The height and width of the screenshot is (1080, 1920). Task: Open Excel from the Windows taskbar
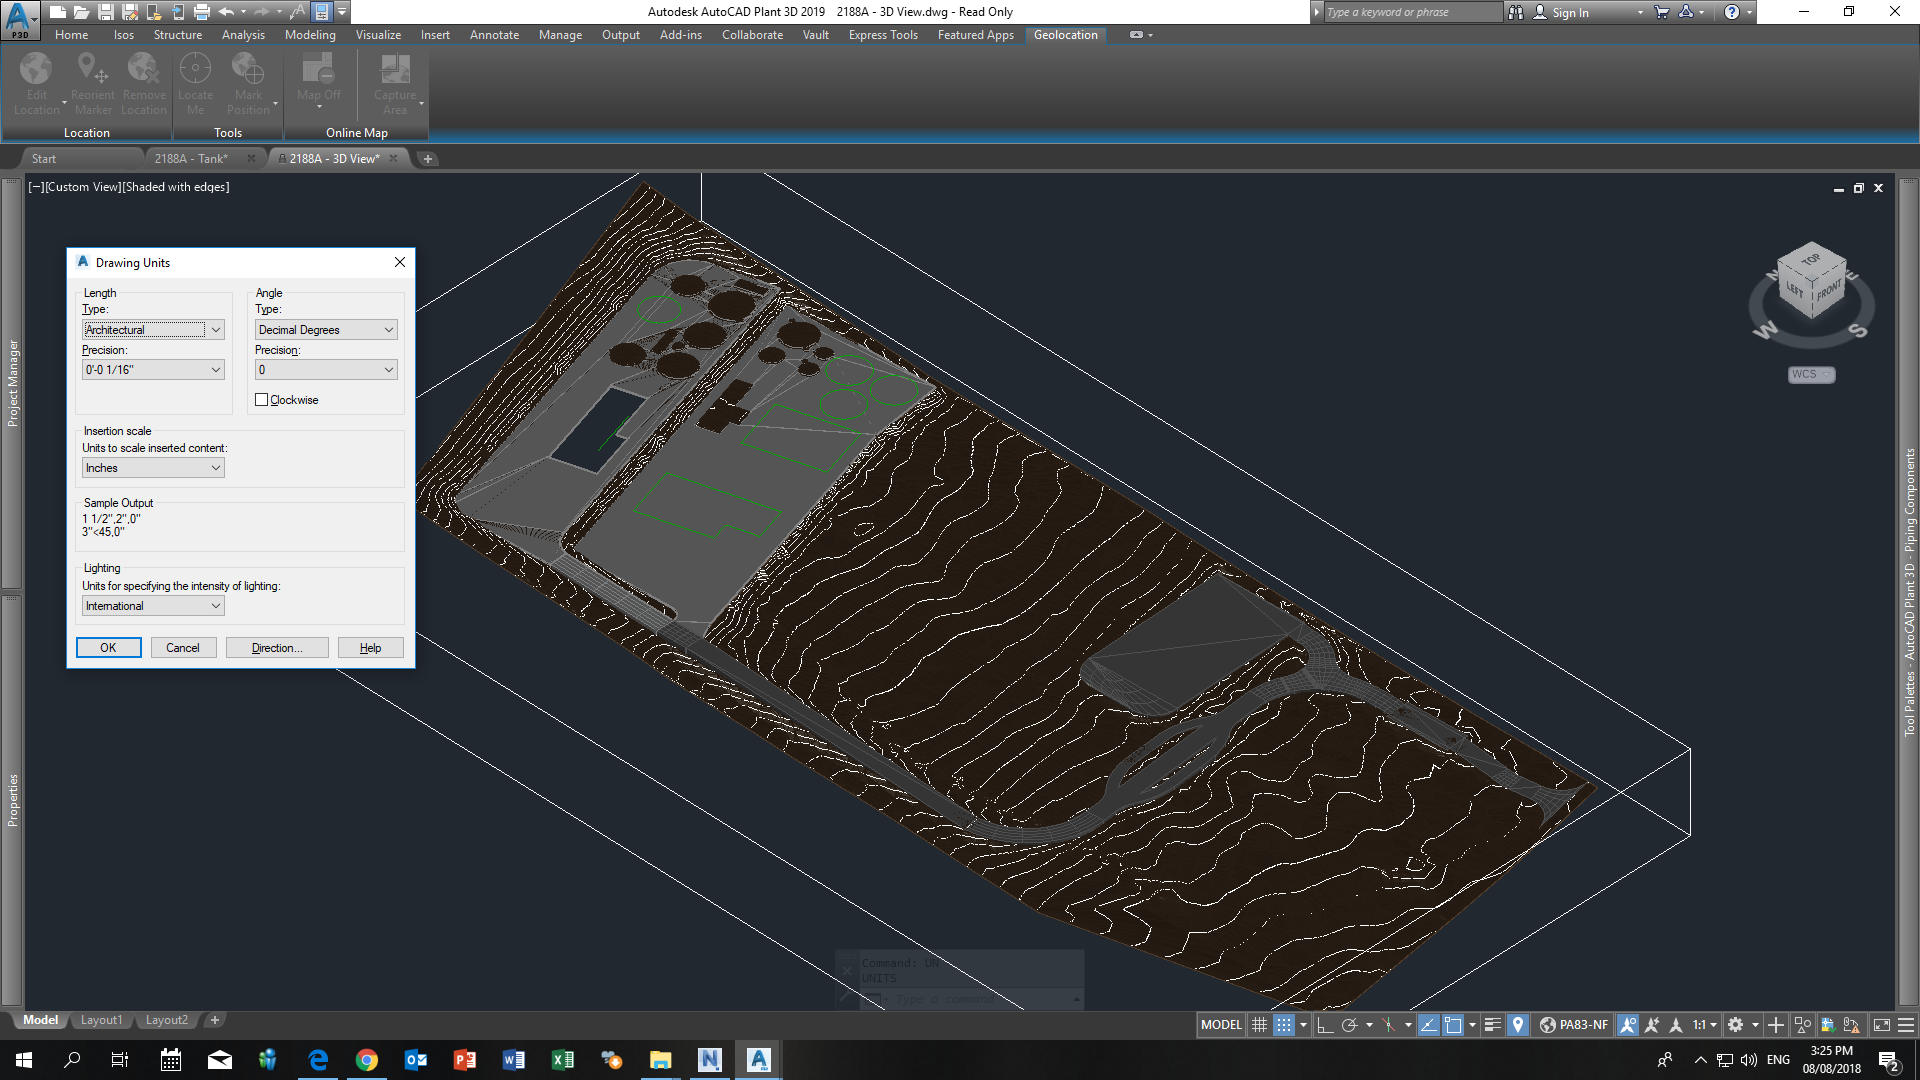(562, 1060)
